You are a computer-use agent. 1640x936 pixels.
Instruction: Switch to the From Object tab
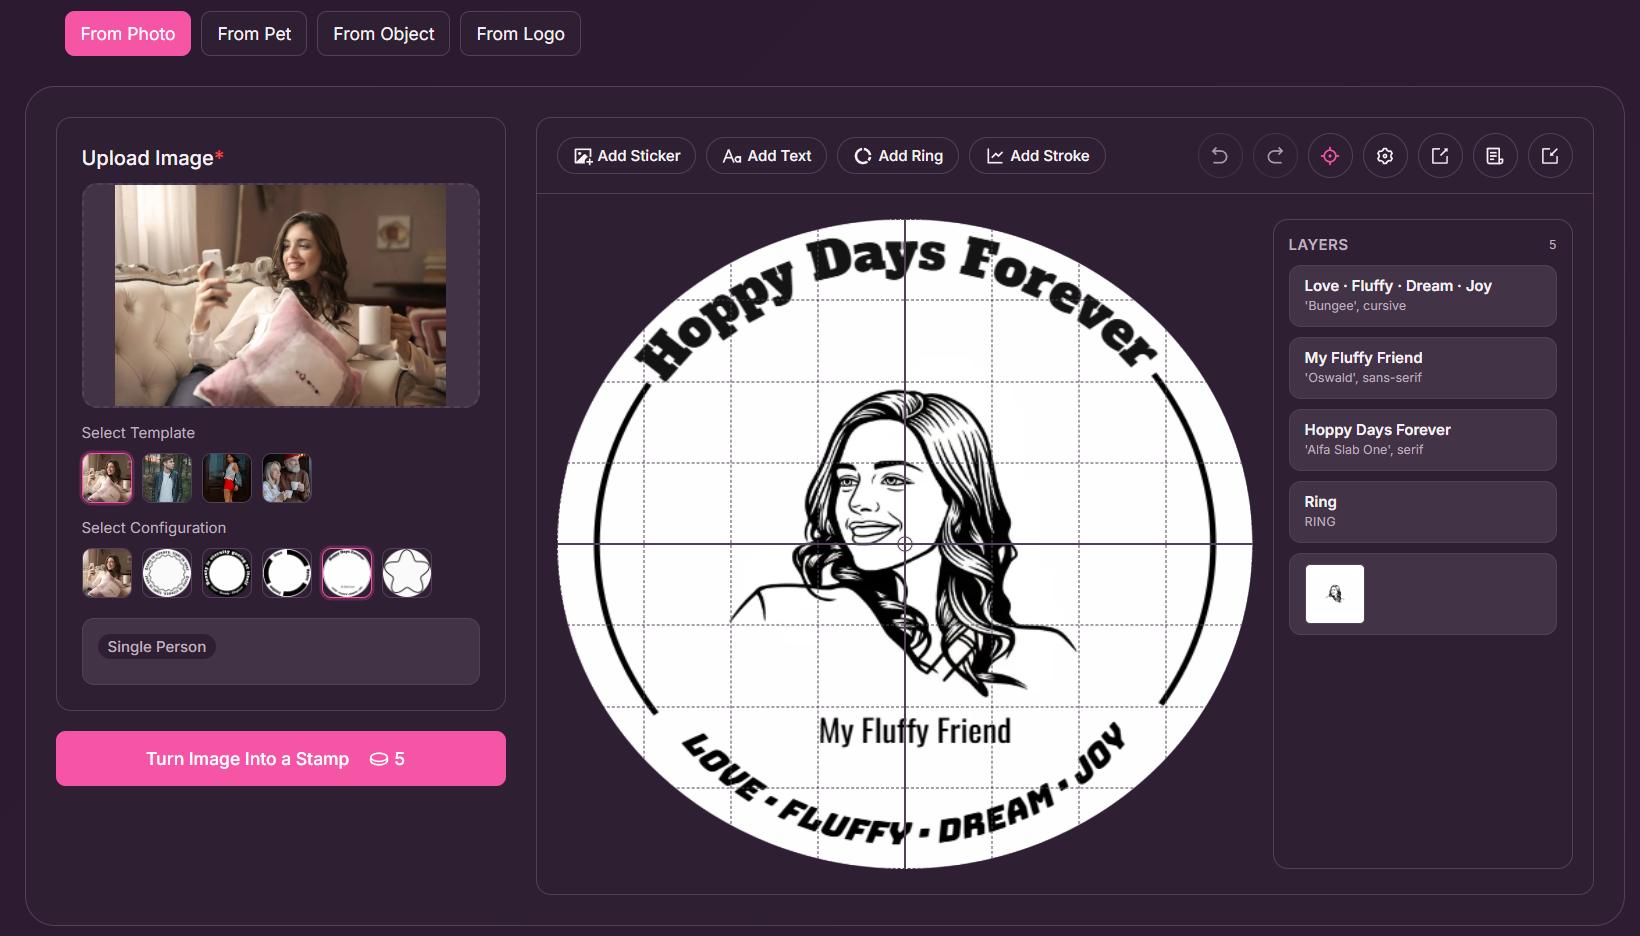tap(383, 34)
